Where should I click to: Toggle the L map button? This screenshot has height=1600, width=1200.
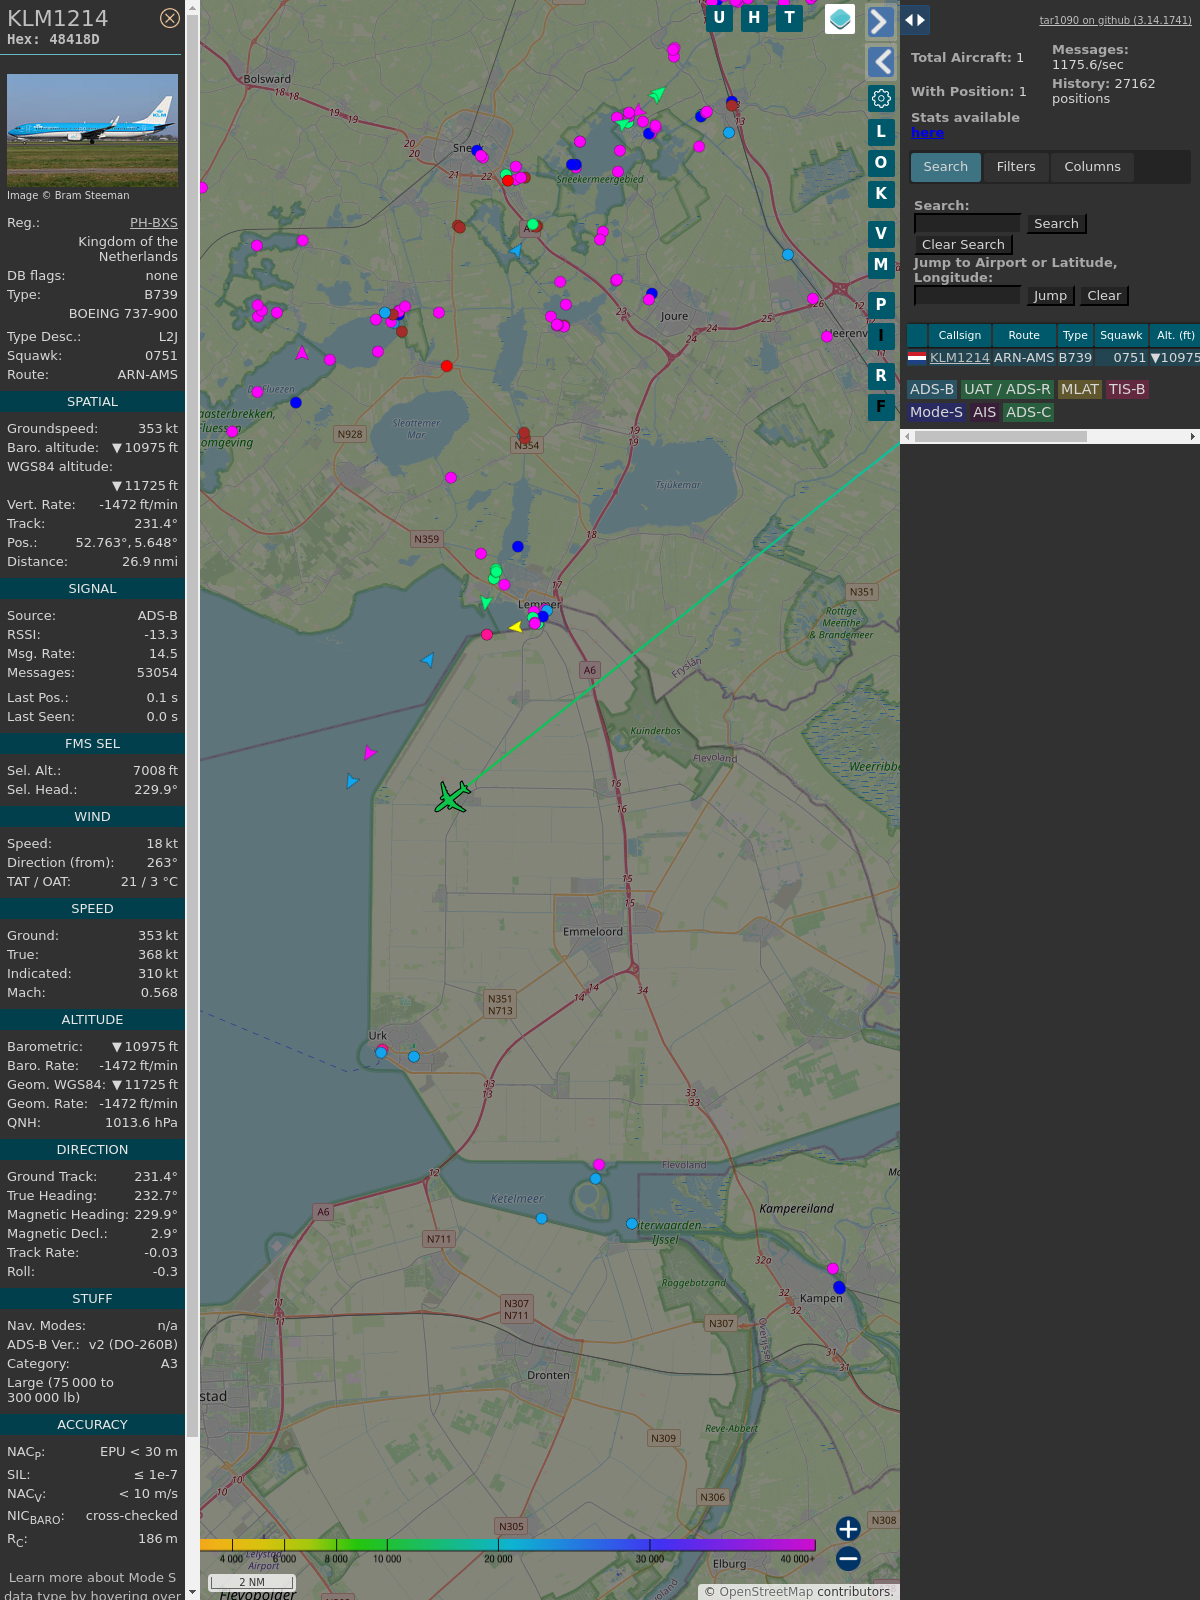click(881, 132)
